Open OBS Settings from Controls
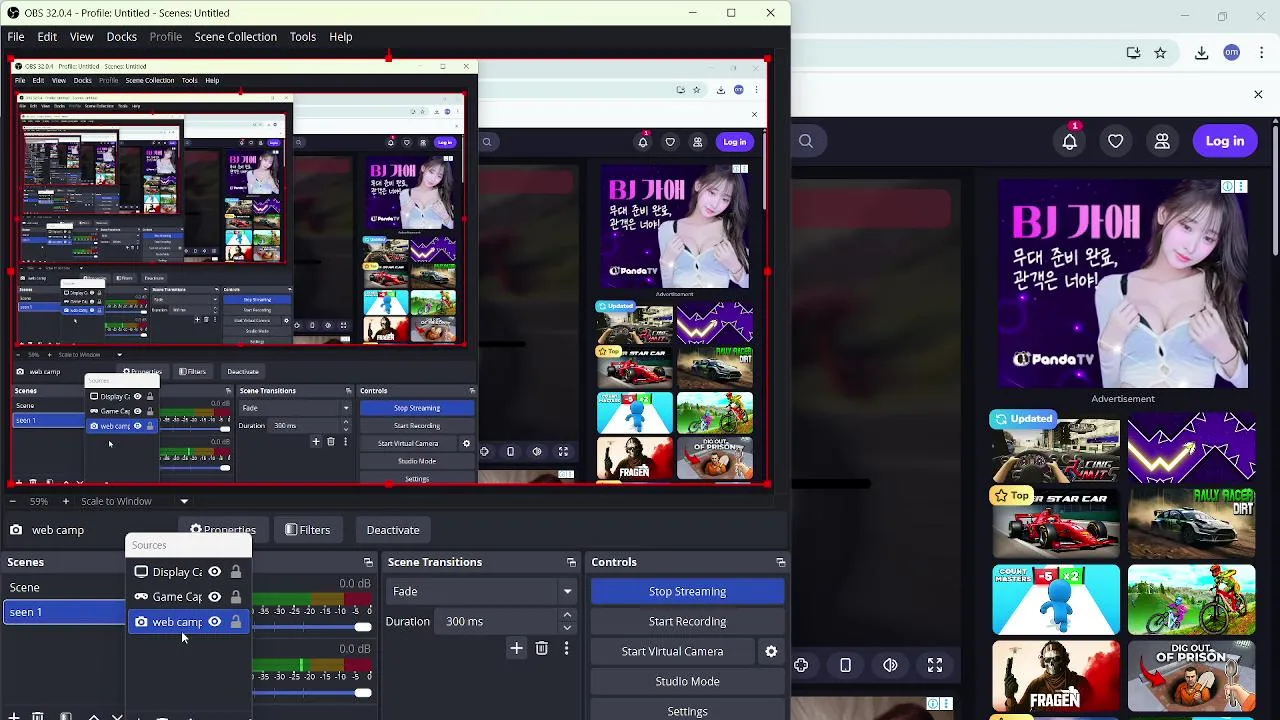 [687, 711]
